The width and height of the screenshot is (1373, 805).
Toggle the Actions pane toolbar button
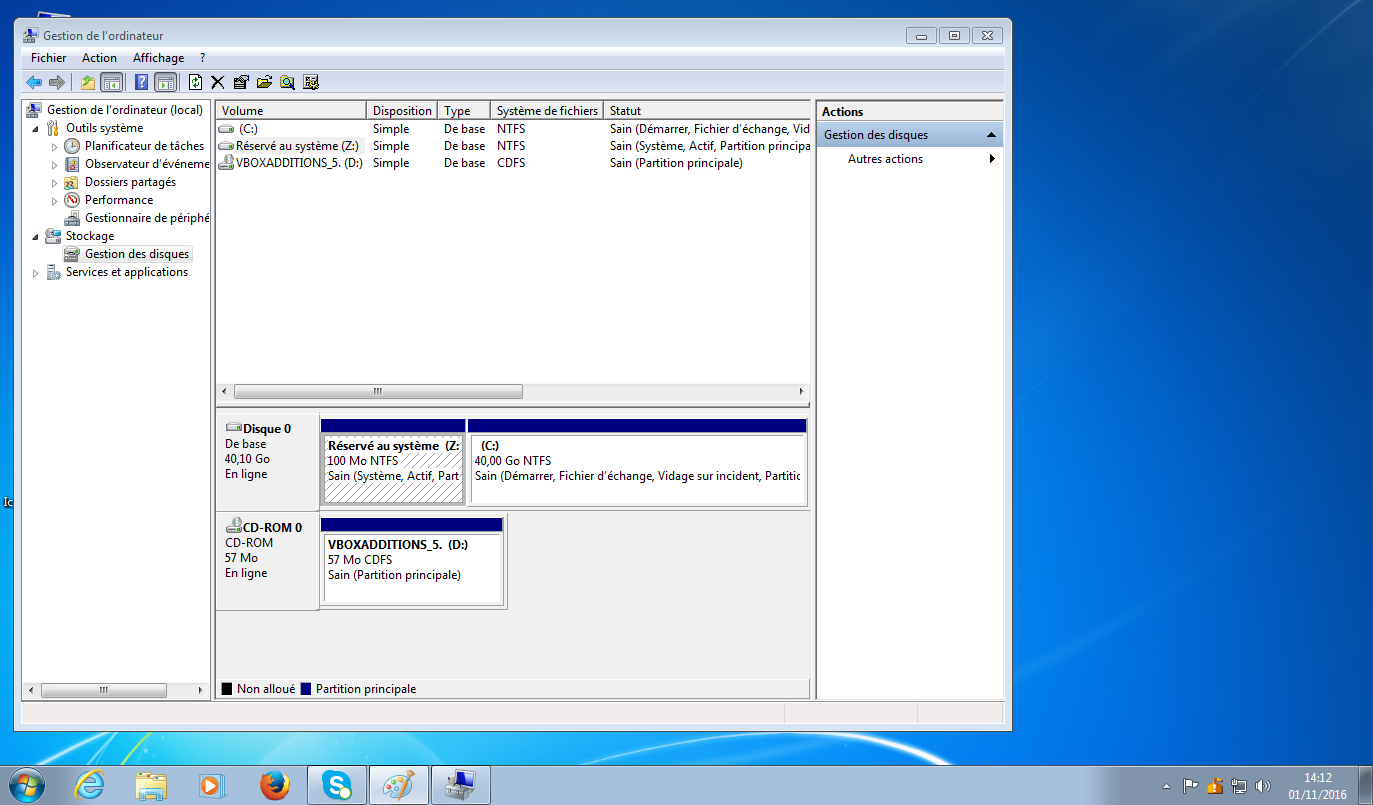pyautogui.click(x=165, y=82)
